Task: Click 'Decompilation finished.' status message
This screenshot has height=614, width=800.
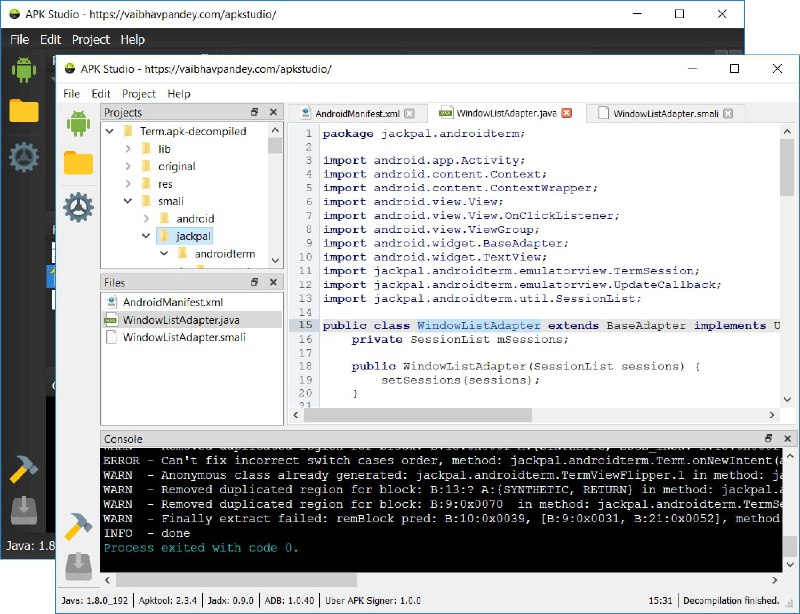Action: tap(731, 600)
